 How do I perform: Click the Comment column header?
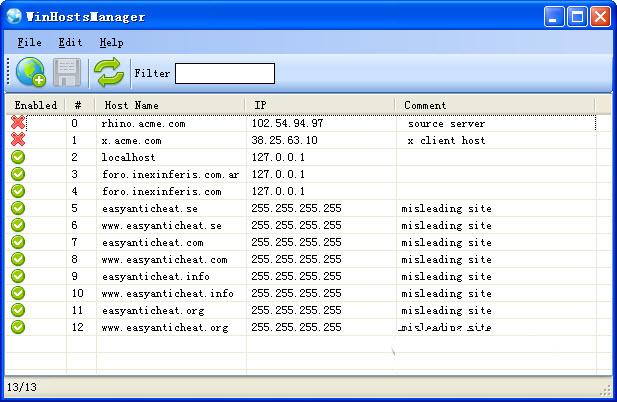tap(495, 105)
